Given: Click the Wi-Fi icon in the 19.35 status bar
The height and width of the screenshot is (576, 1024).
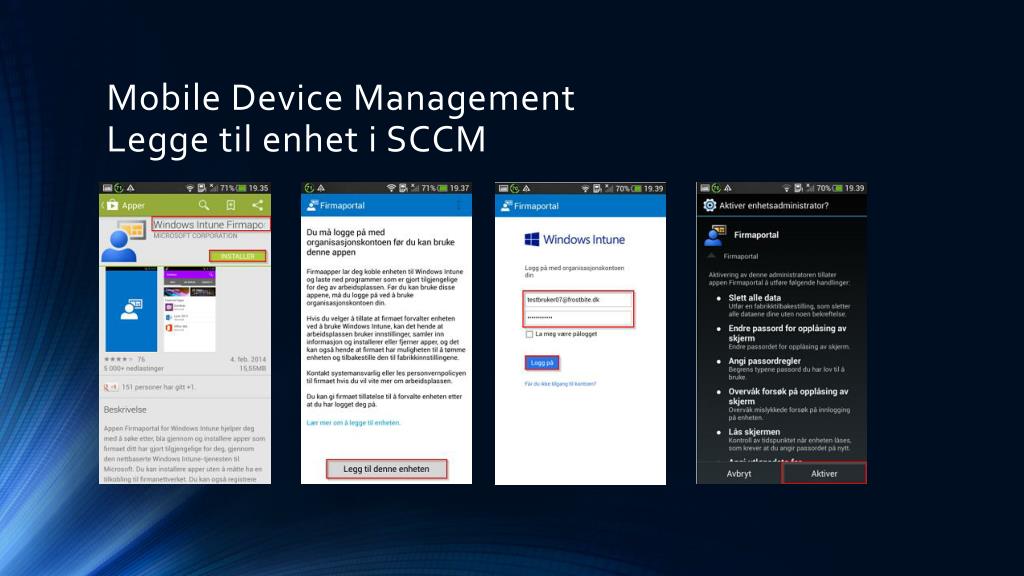Looking at the screenshot, I should point(189,188).
